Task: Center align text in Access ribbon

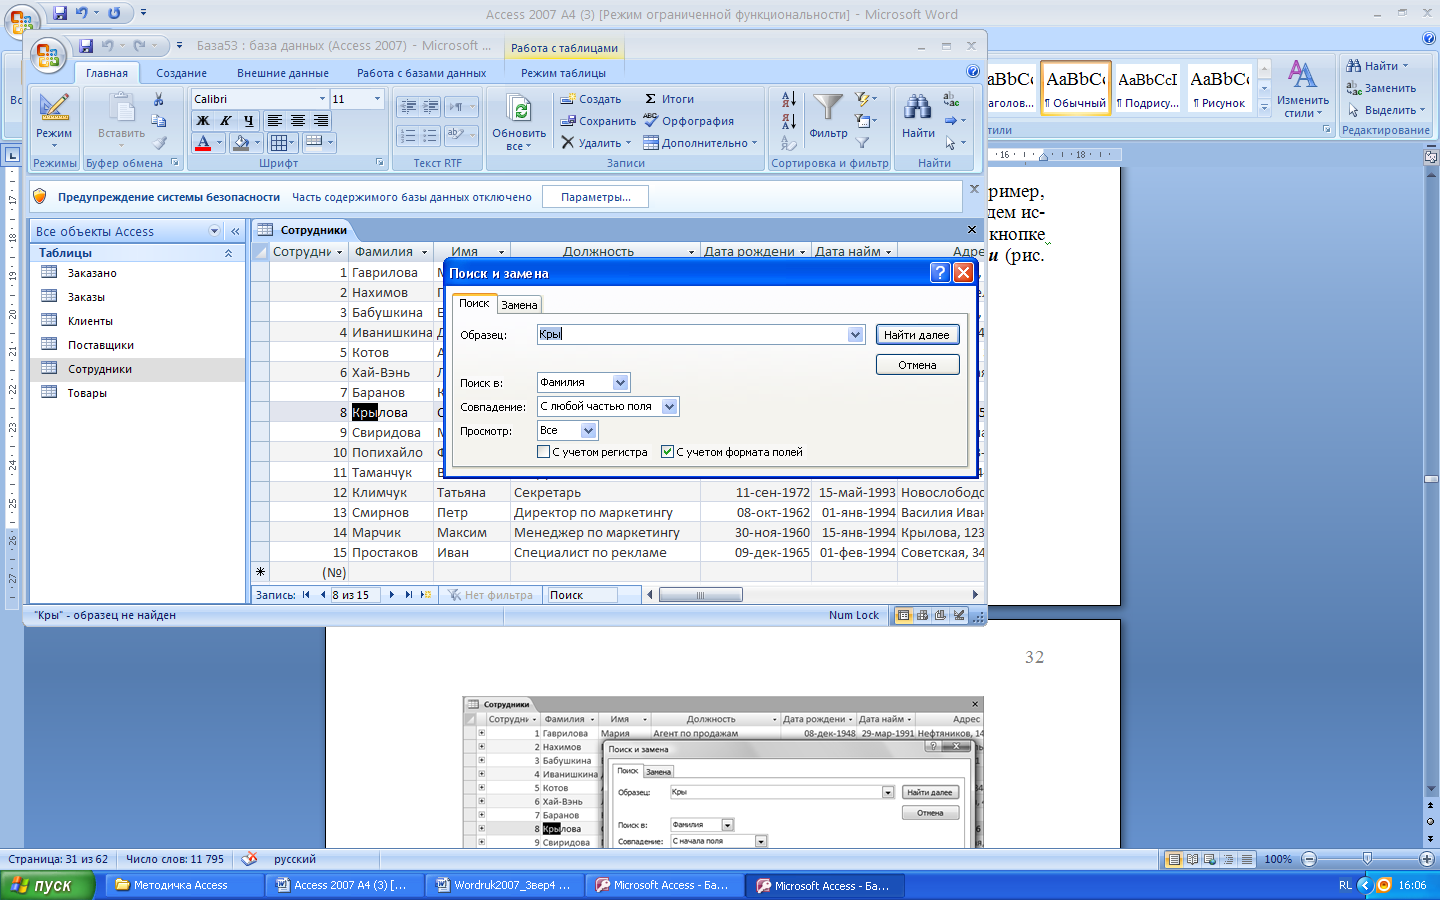Action: pyautogui.click(x=298, y=121)
